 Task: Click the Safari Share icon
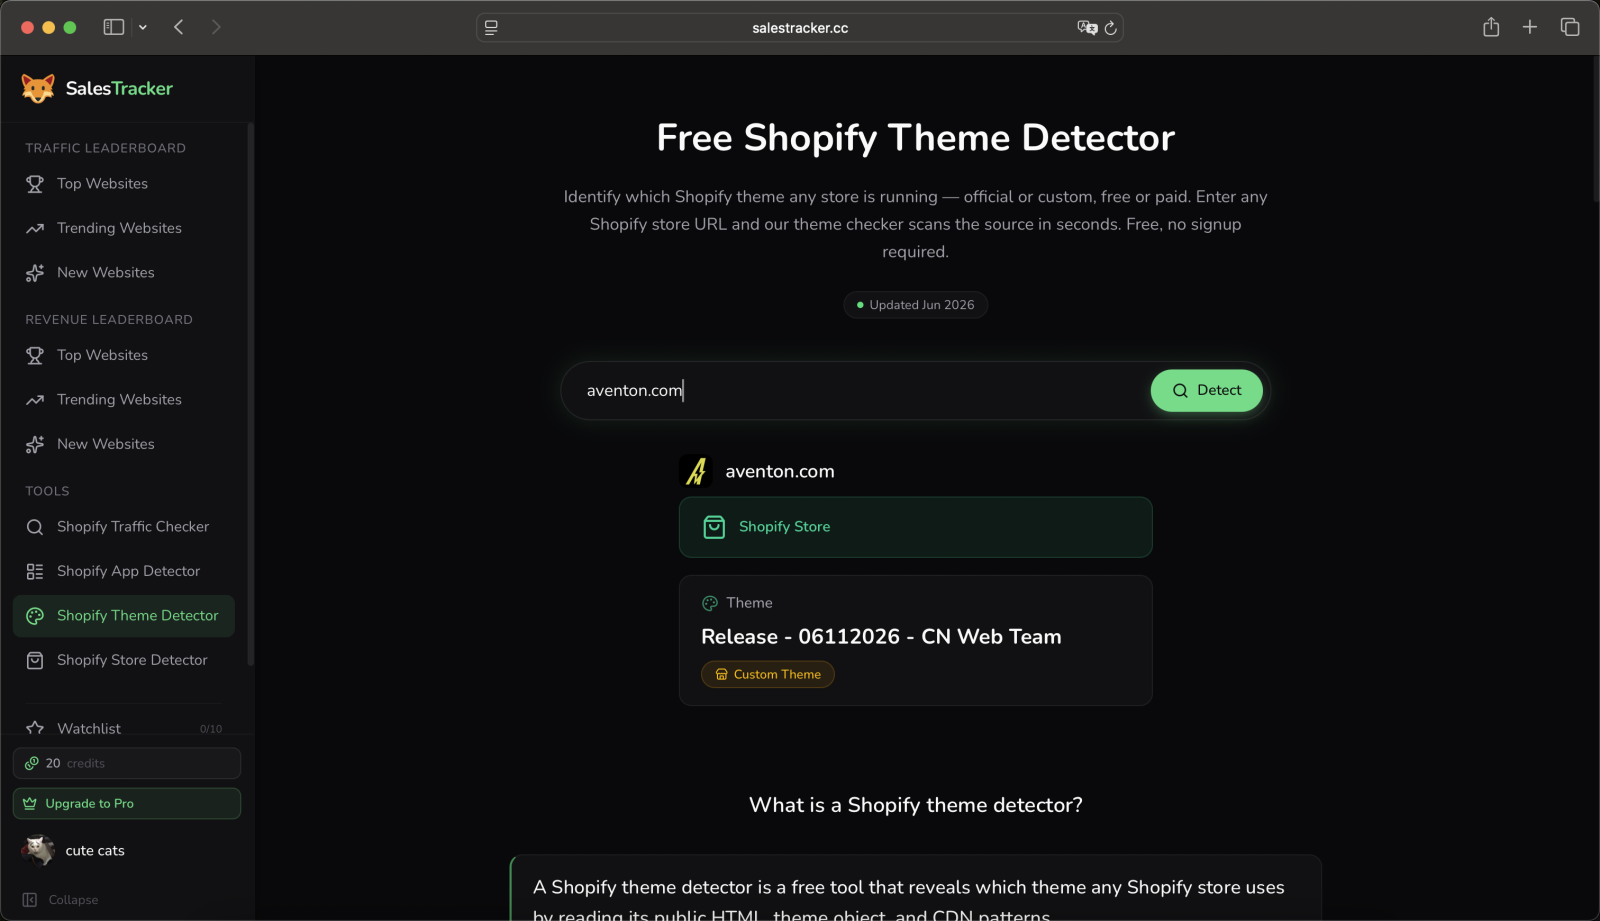click(x=1491, y=27)
